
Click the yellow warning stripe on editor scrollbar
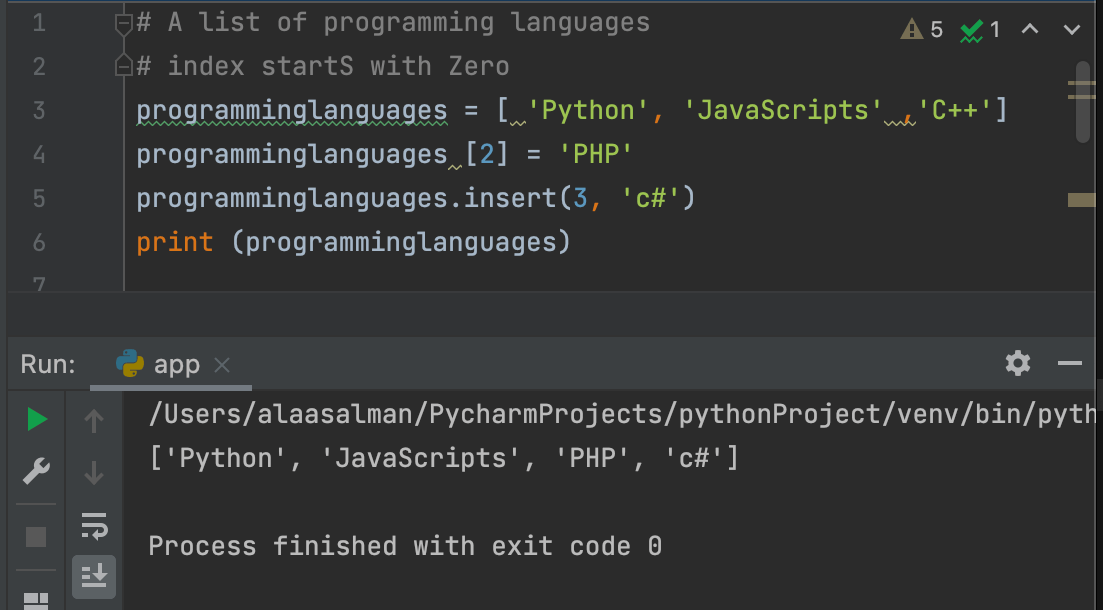pos(1081,200)
